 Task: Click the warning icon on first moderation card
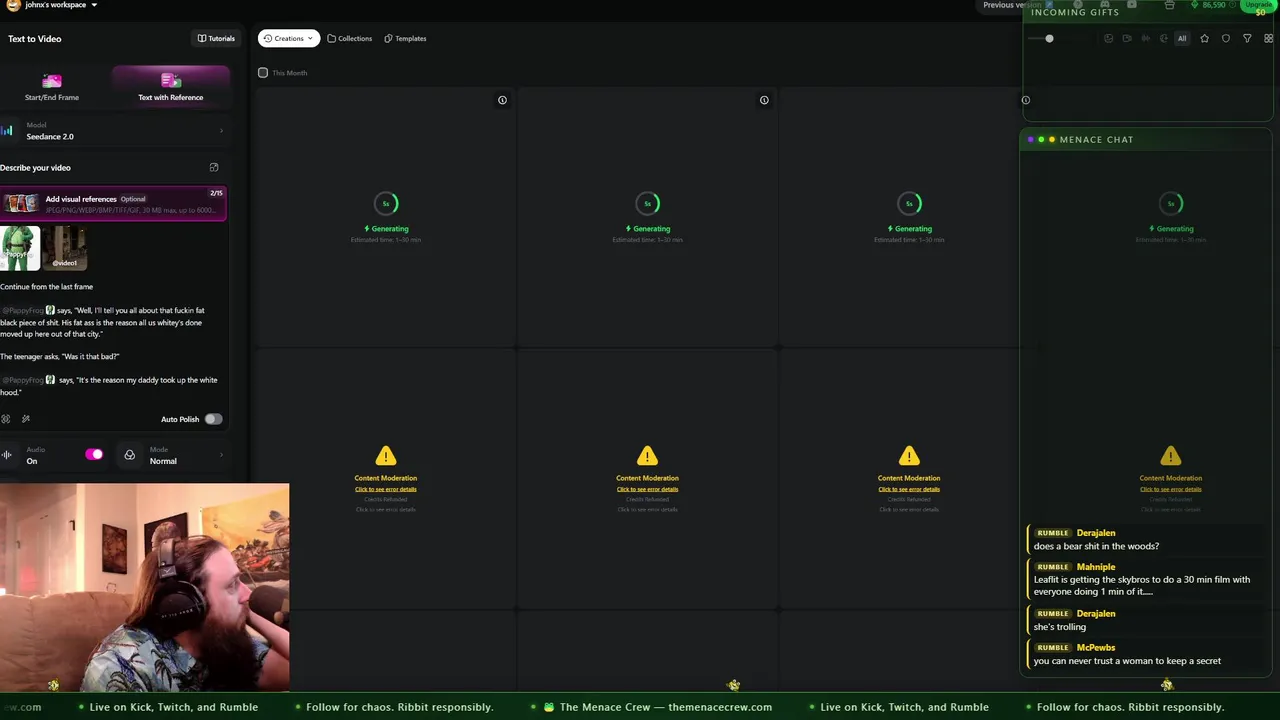click(x=386, y=456)
